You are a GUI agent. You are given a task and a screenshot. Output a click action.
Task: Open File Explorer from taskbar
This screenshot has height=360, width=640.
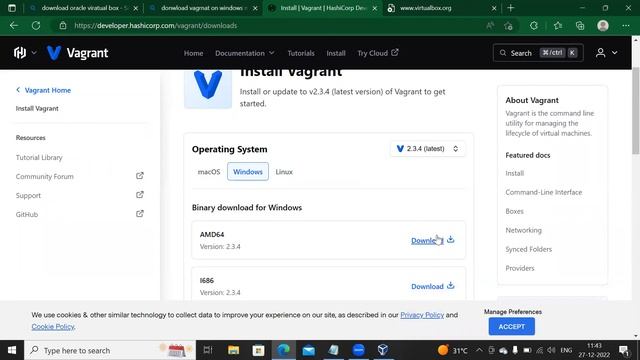(233, 350)
